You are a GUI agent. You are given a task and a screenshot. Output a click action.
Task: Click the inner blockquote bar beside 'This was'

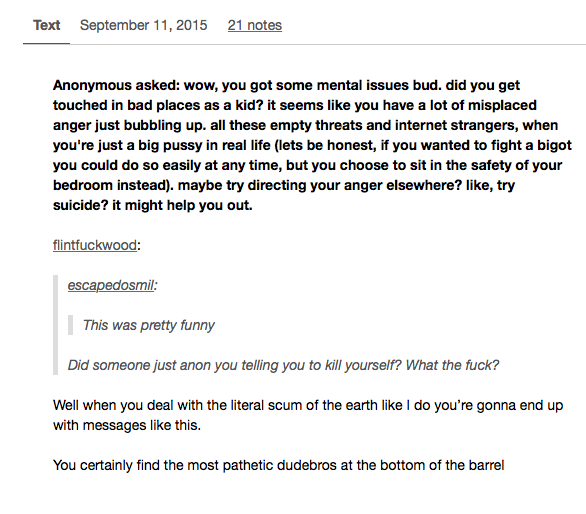pos(70,325)
